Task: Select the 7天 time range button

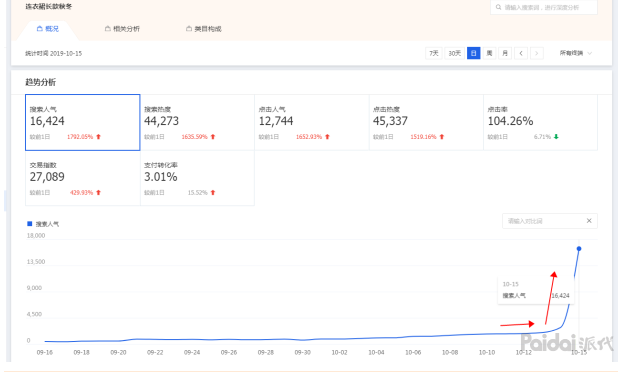Action: pyautogui.click(x=434, y=53)
